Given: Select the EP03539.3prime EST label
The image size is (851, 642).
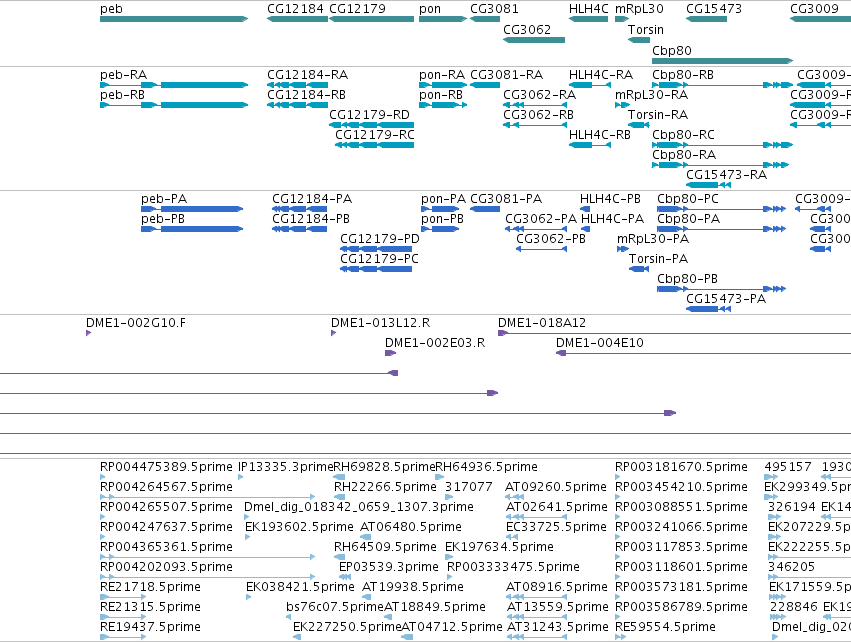Looking at the screenshot, I should coord(389,567).
